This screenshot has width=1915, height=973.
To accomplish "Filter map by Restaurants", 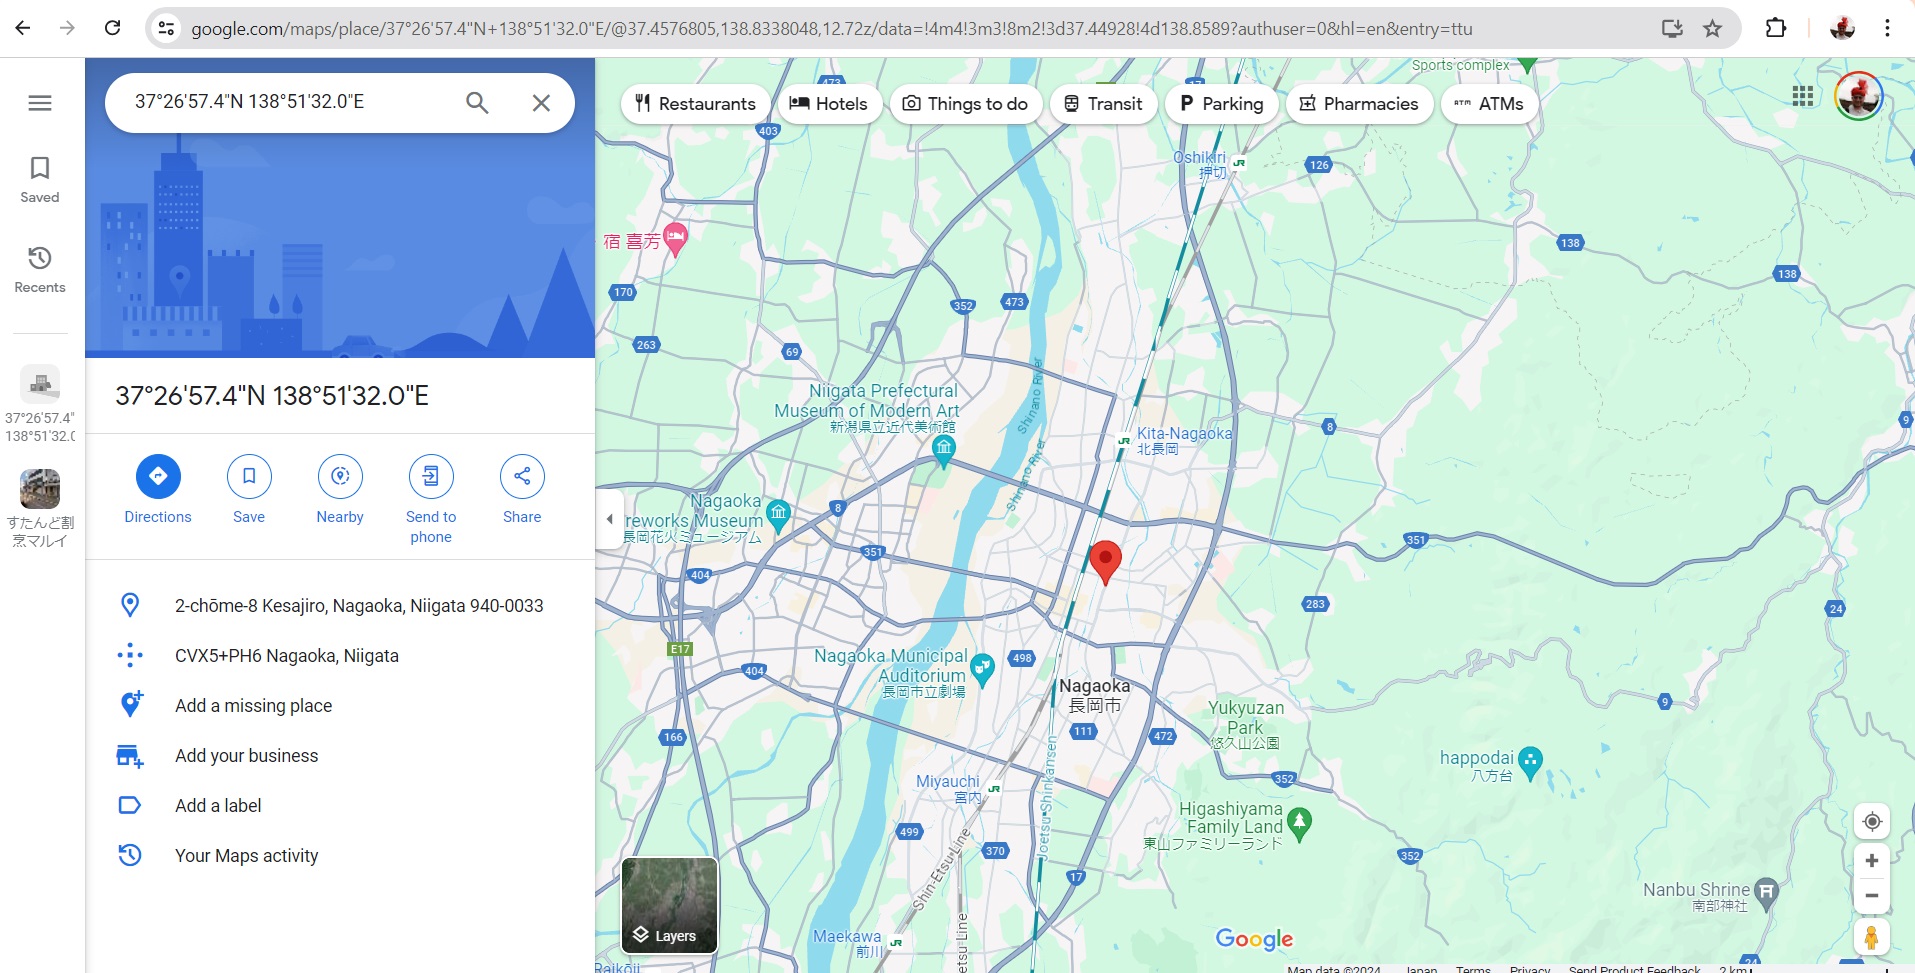I will point(696,104).
